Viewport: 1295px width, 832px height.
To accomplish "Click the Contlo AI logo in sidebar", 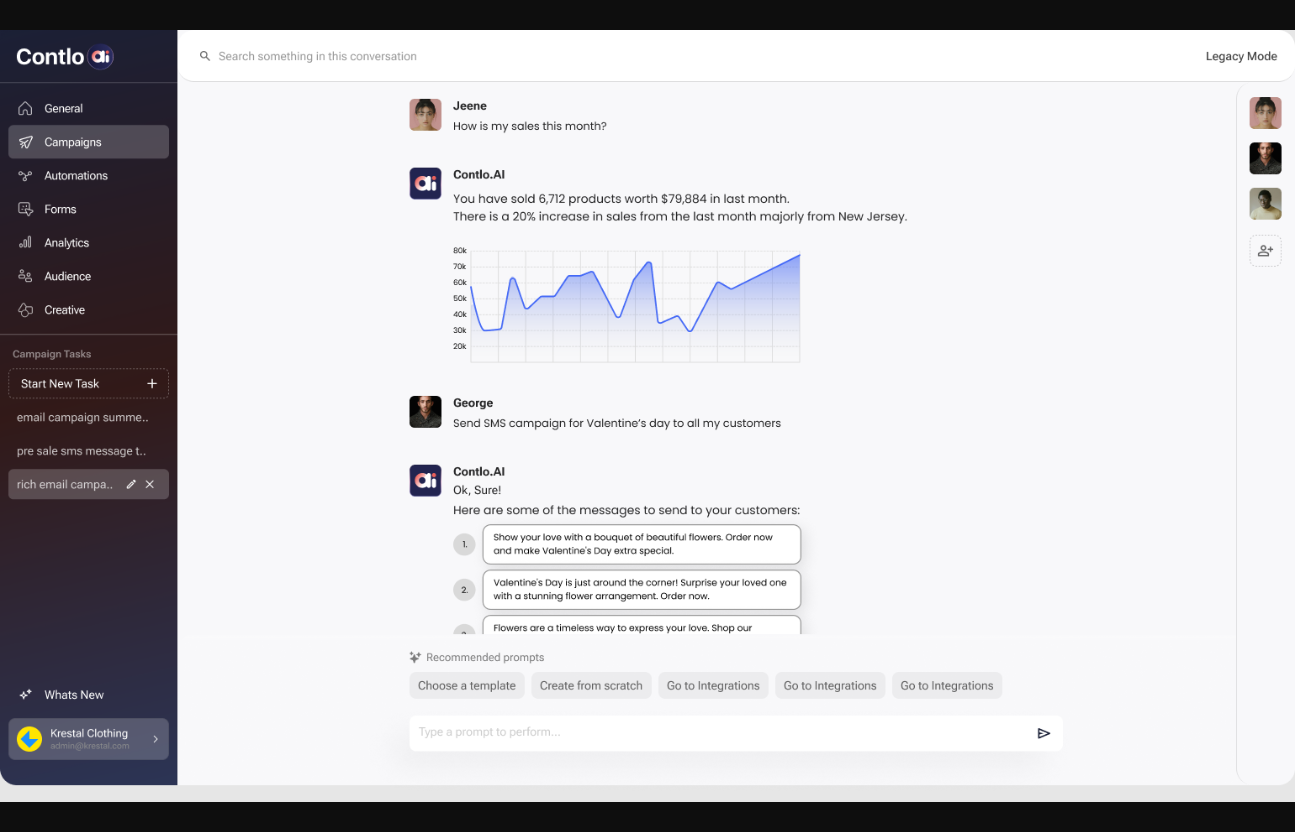I will (65, 57).
